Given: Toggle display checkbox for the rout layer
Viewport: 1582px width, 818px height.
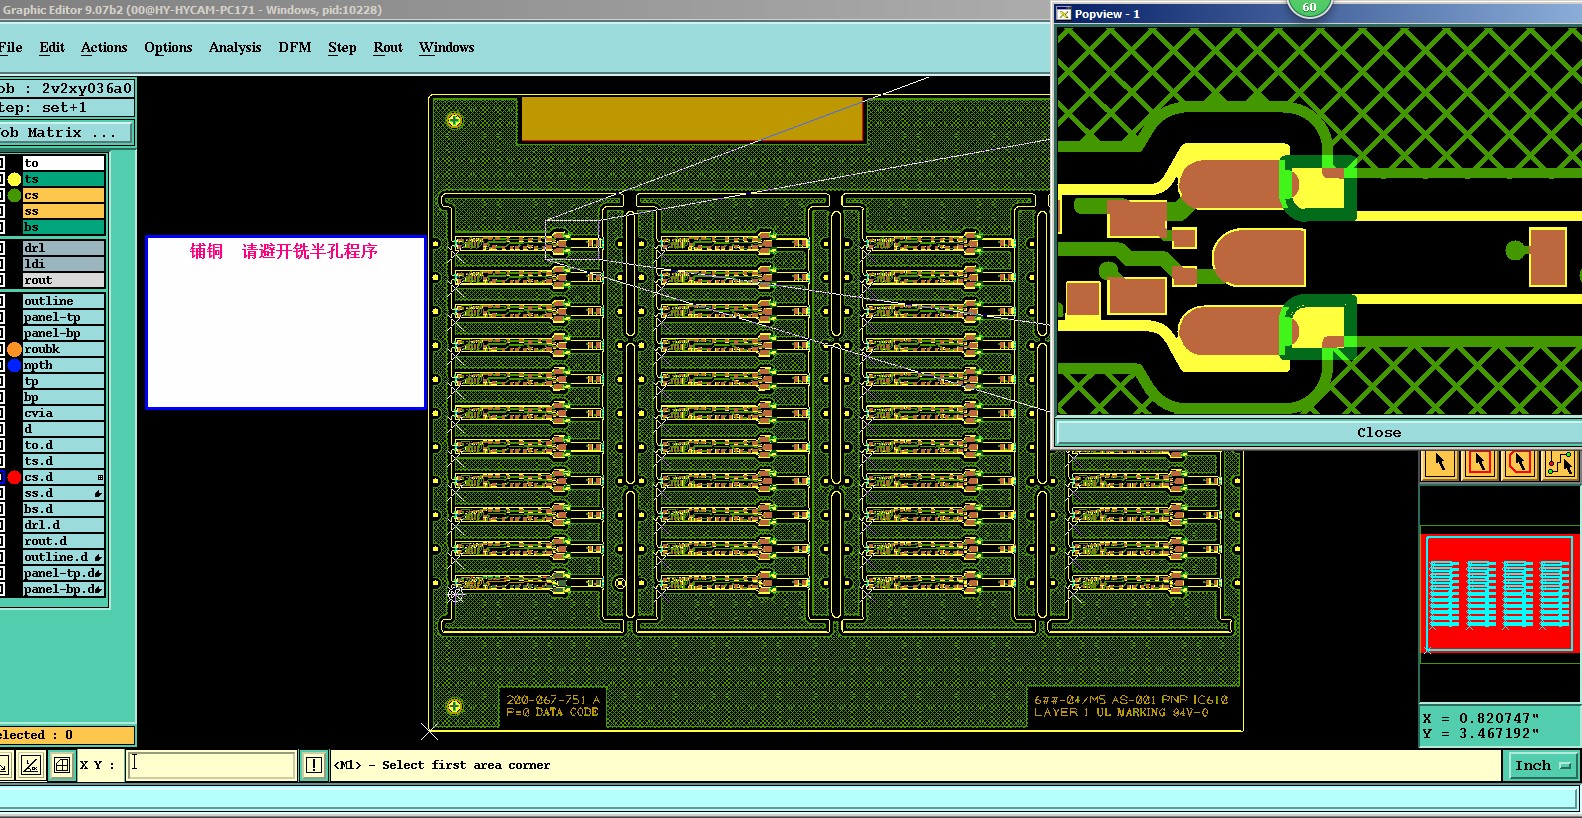Looking at the screenshot, I should pyautogui.click(x=2, y=280).
